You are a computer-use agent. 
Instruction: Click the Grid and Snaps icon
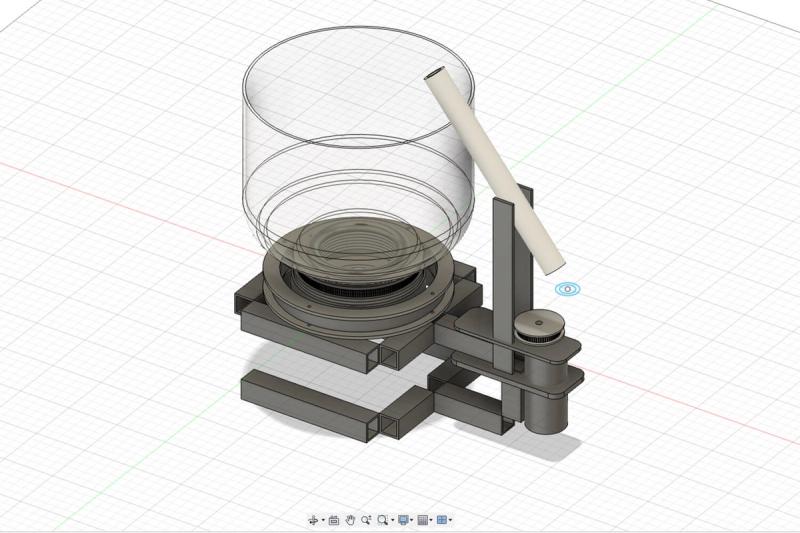(422, 520)
